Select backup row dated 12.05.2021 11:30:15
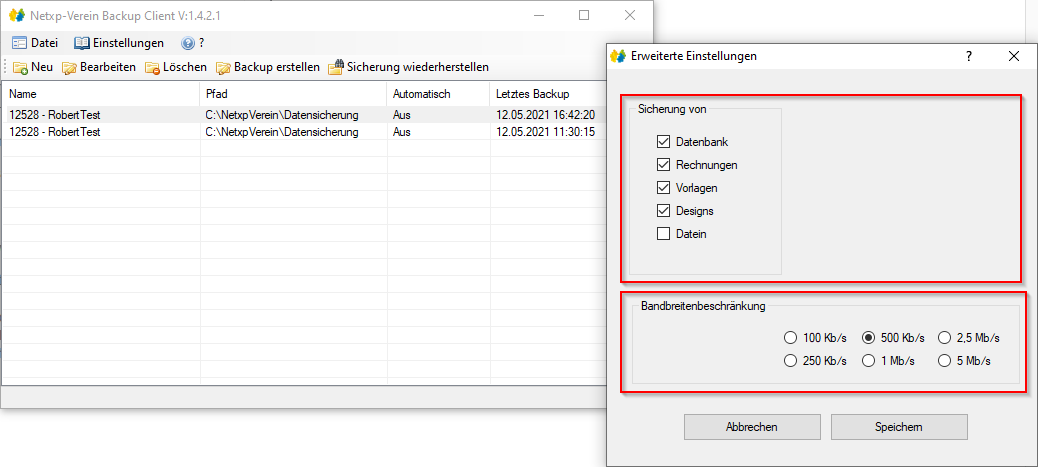Screen dimensions: 1038x467 305,132
